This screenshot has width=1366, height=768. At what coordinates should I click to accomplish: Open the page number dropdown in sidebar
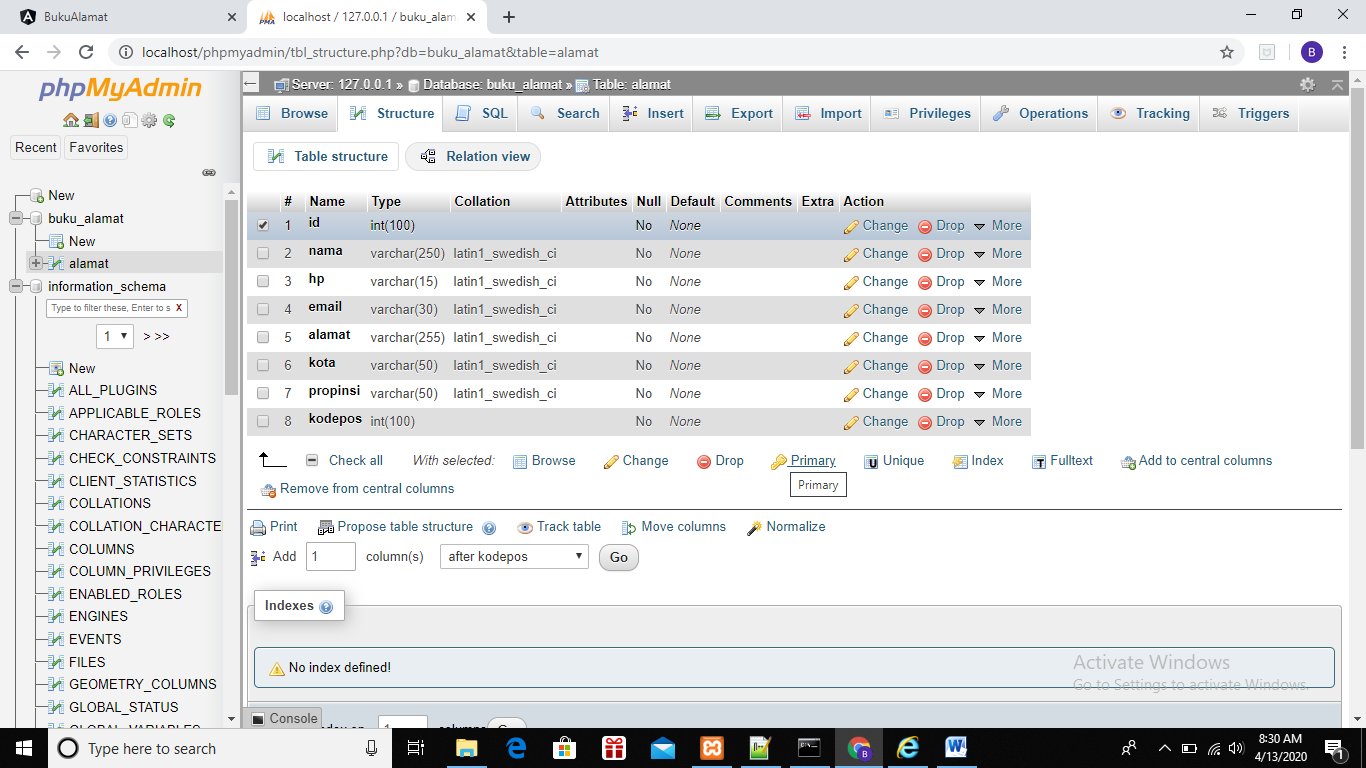115,336
